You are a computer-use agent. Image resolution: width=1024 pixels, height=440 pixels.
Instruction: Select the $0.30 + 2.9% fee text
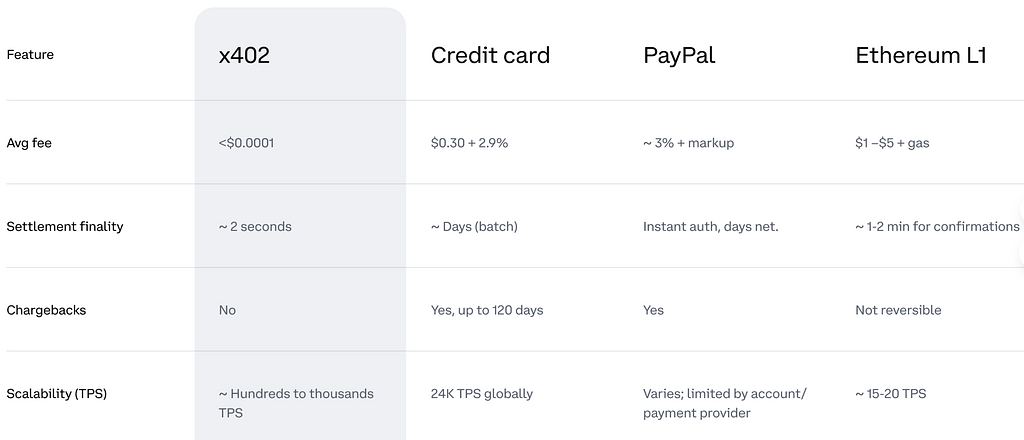469,143
